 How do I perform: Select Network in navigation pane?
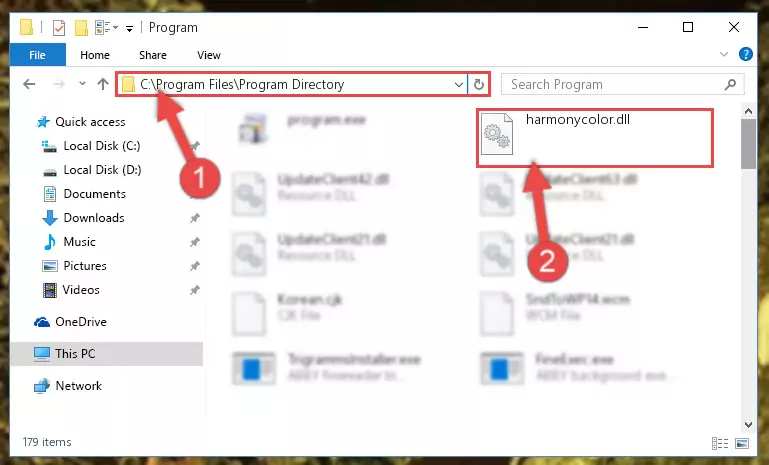tap(78, 386)
